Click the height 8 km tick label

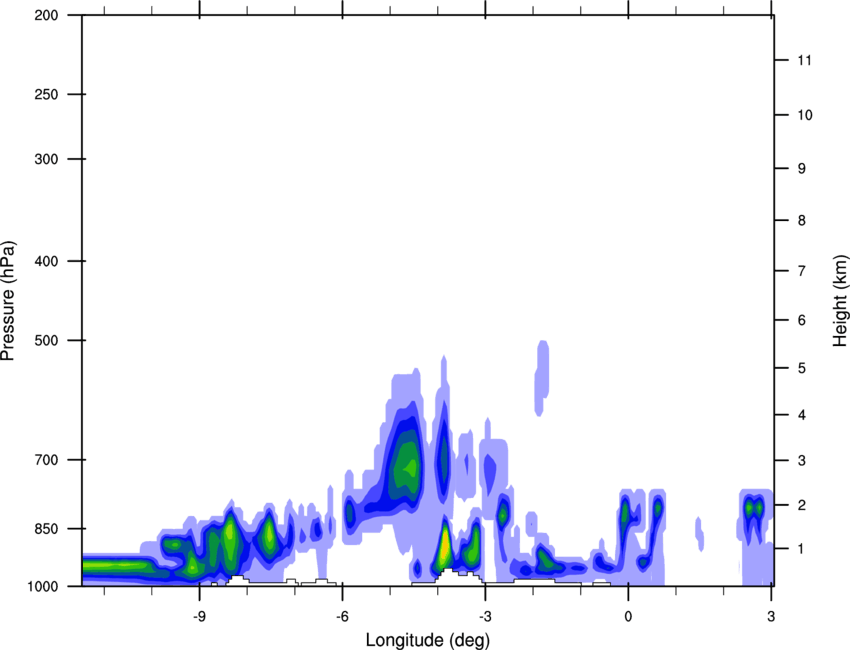802,221
